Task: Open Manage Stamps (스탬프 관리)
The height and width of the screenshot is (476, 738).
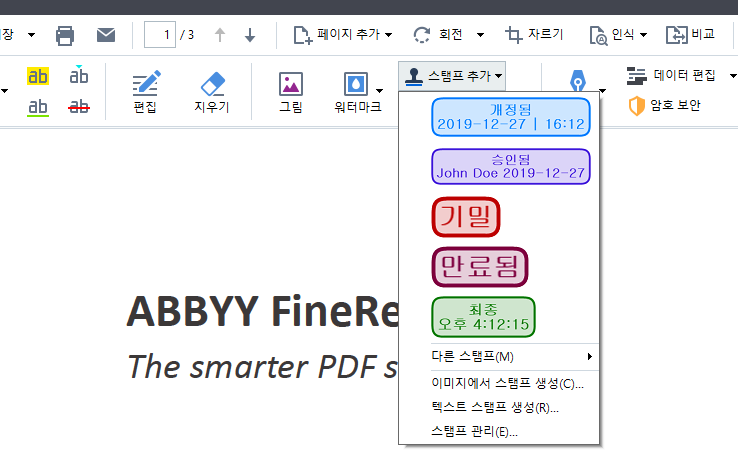Action: point(474,431)
